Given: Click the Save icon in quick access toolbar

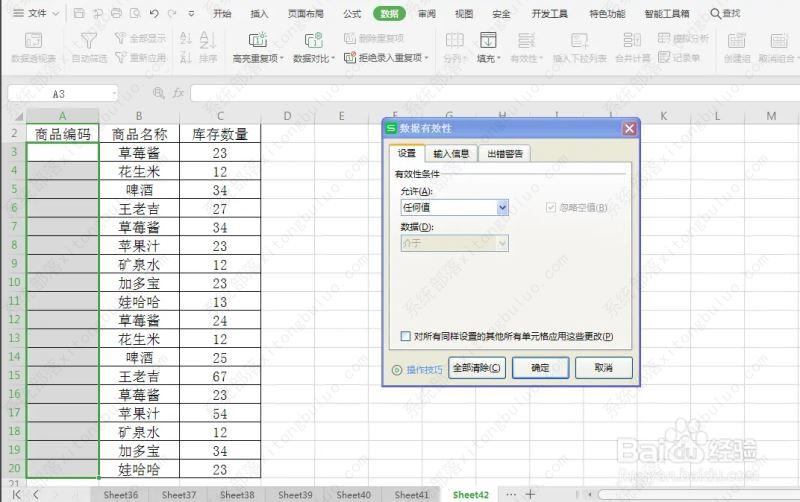Looking at the screenshot, I should pos(79,14).
